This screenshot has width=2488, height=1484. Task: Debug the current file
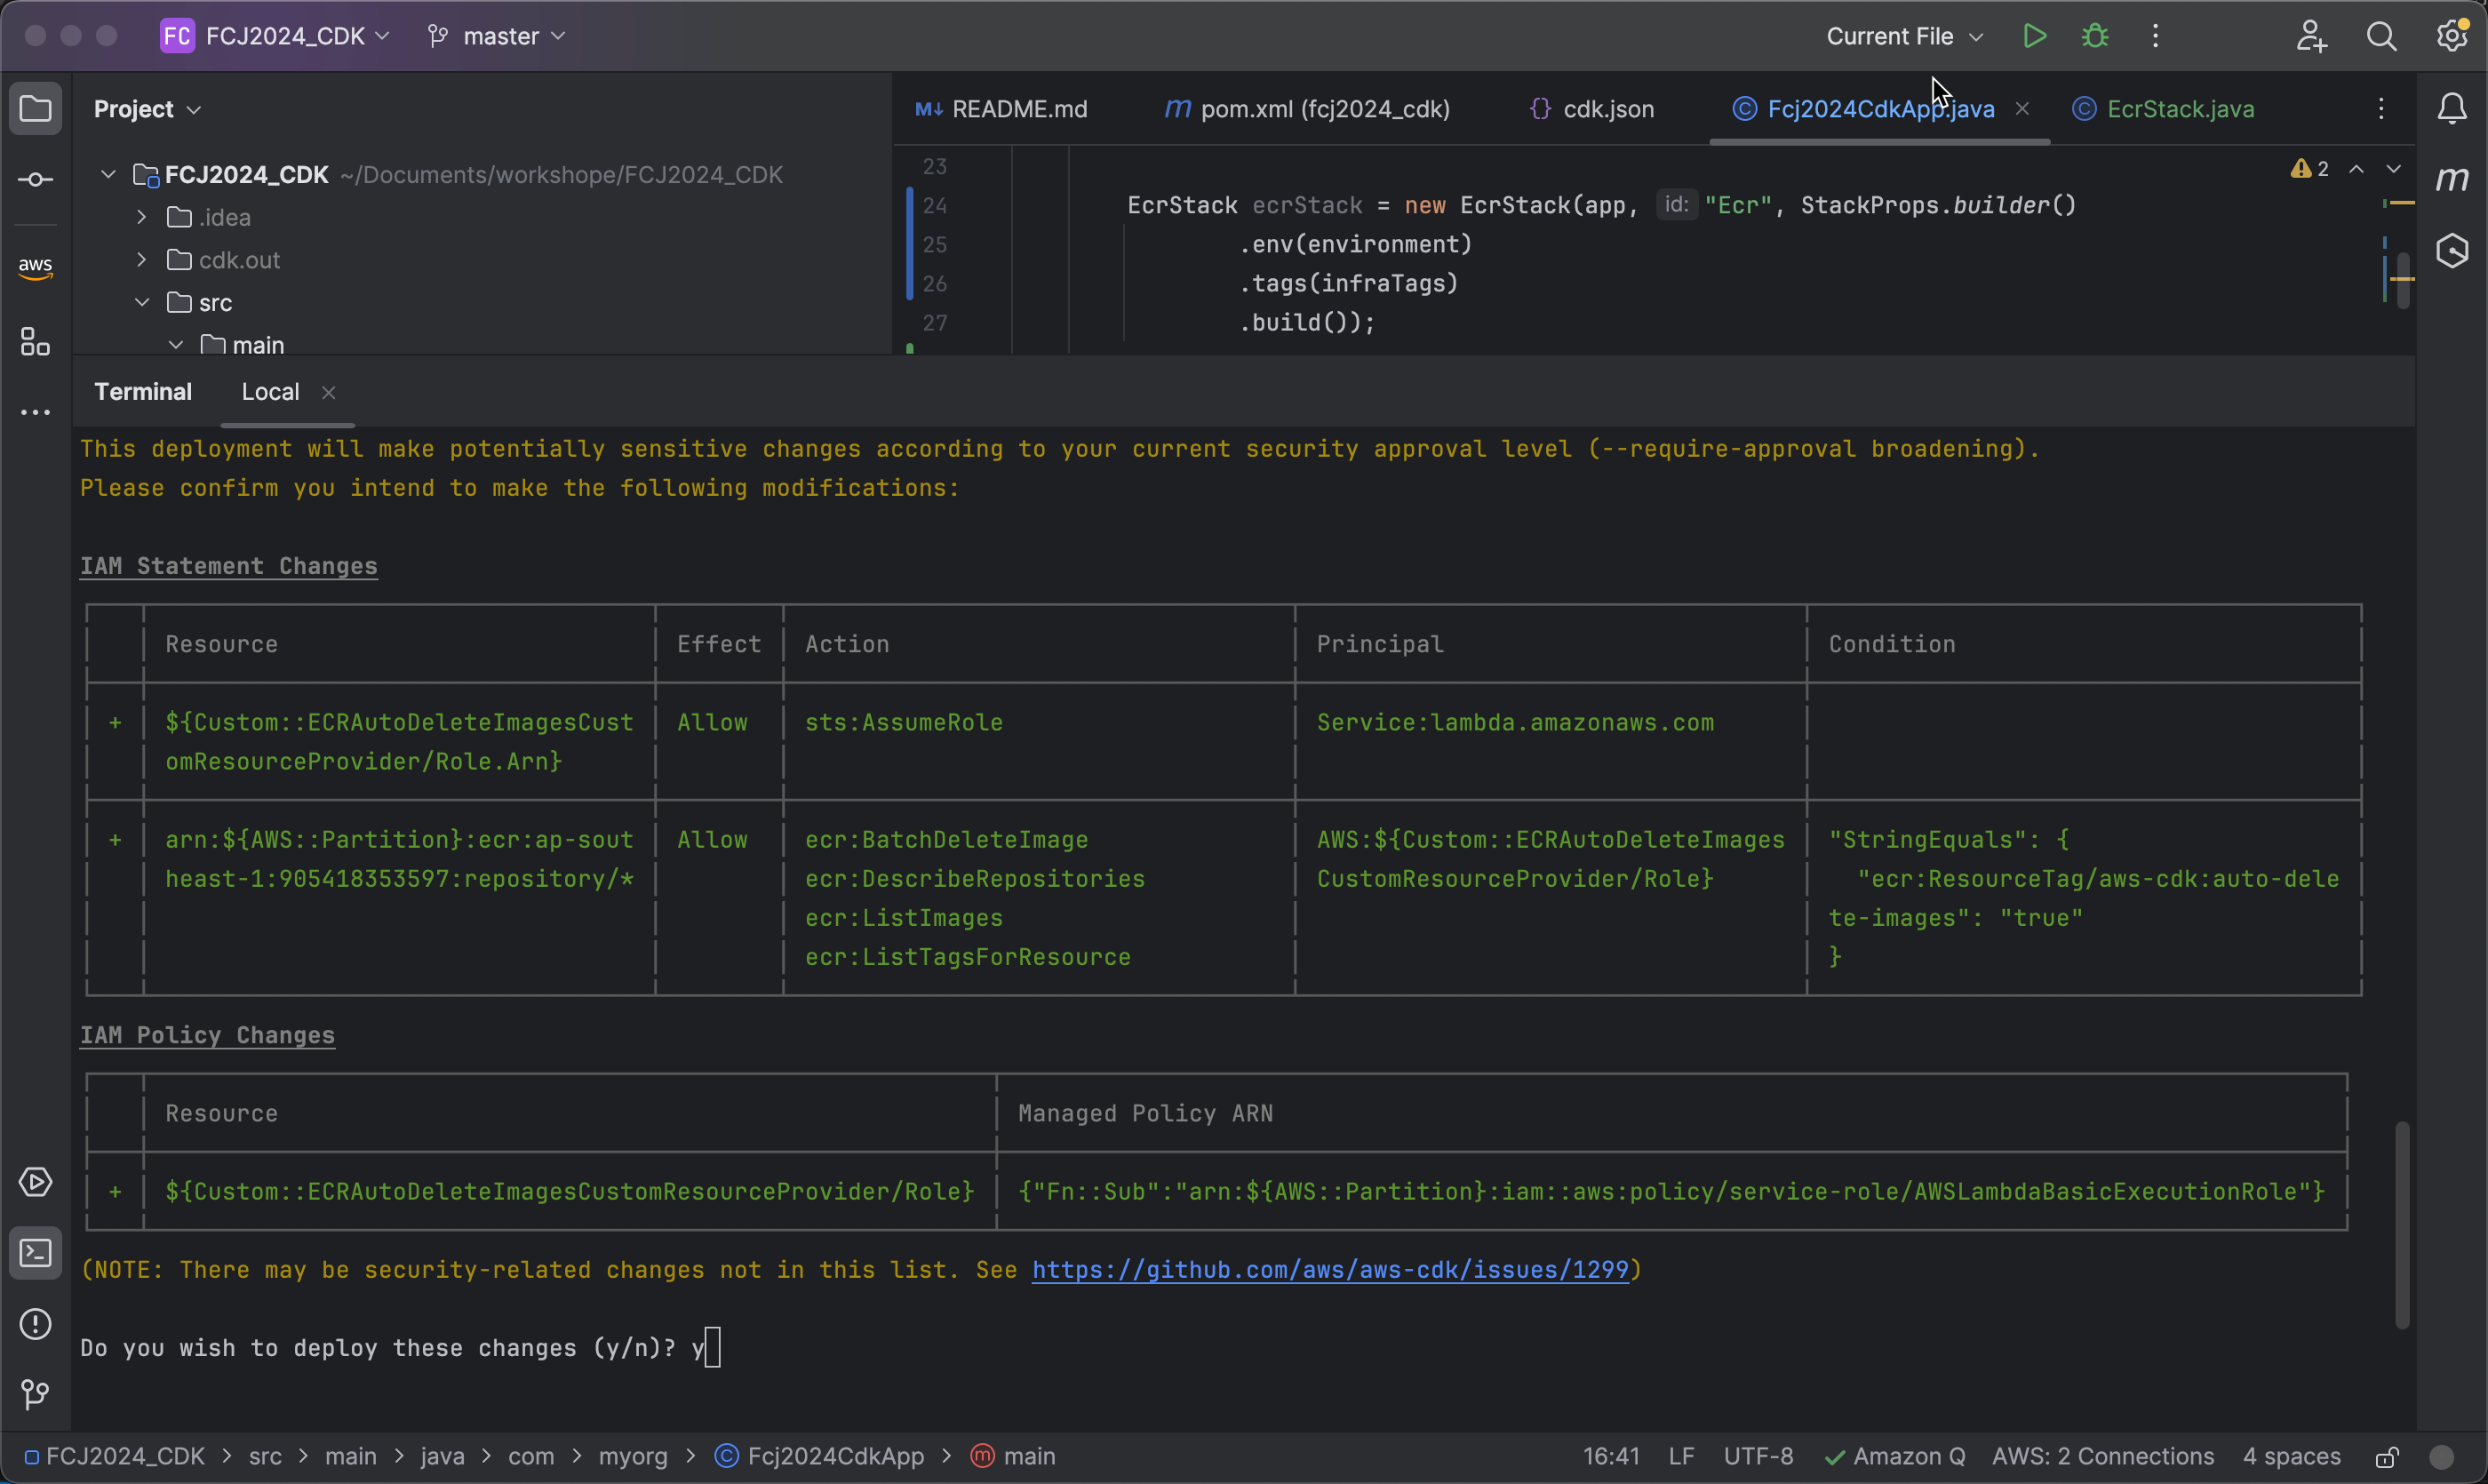click(x=2095, y=36)
